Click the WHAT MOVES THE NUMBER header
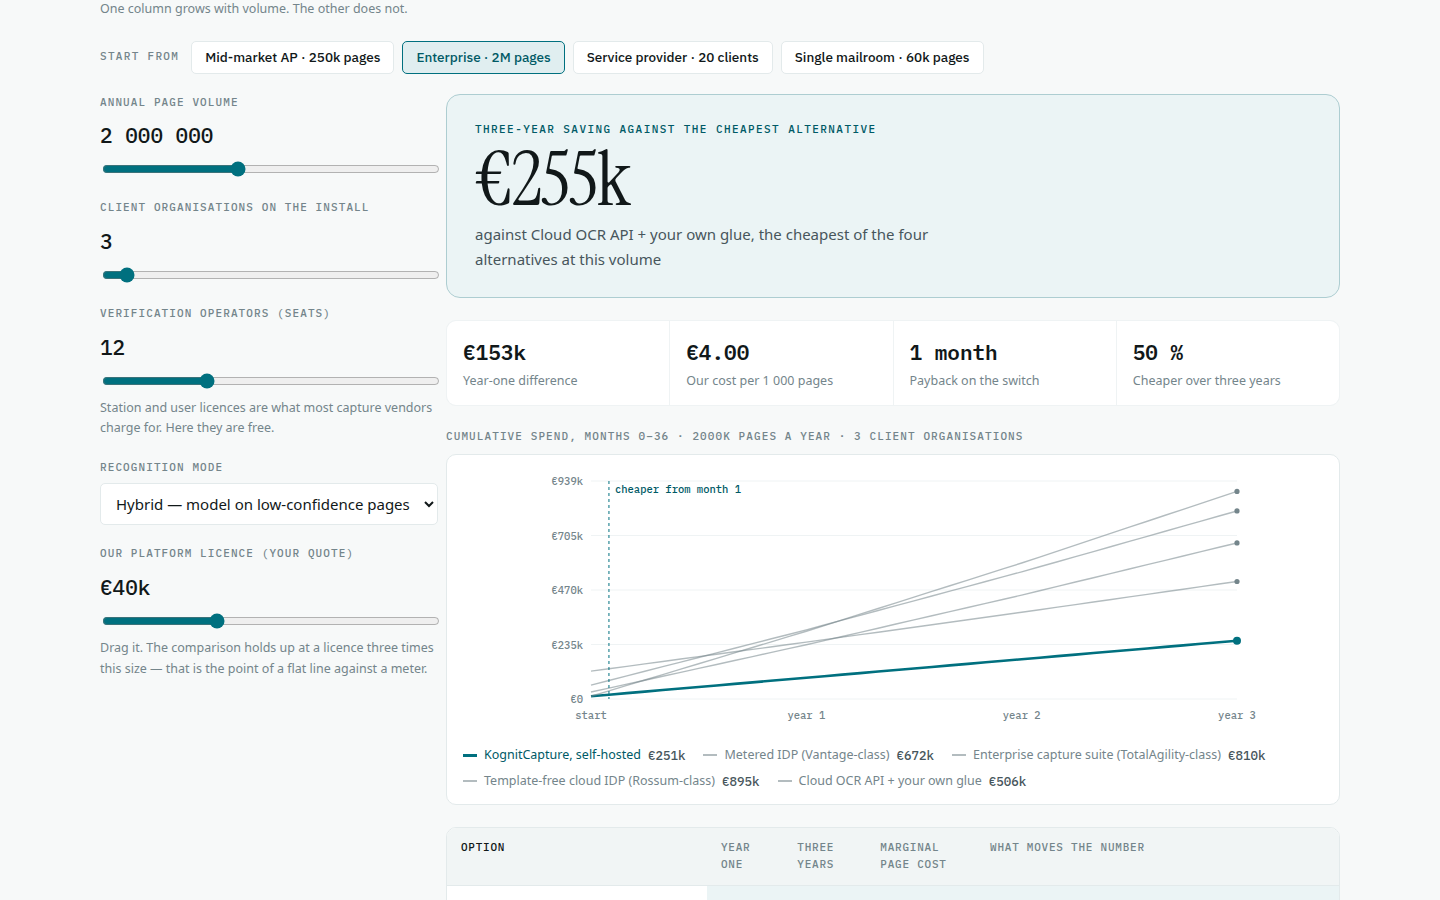This screenshot has width=1440, height=900. point(1067,848)
